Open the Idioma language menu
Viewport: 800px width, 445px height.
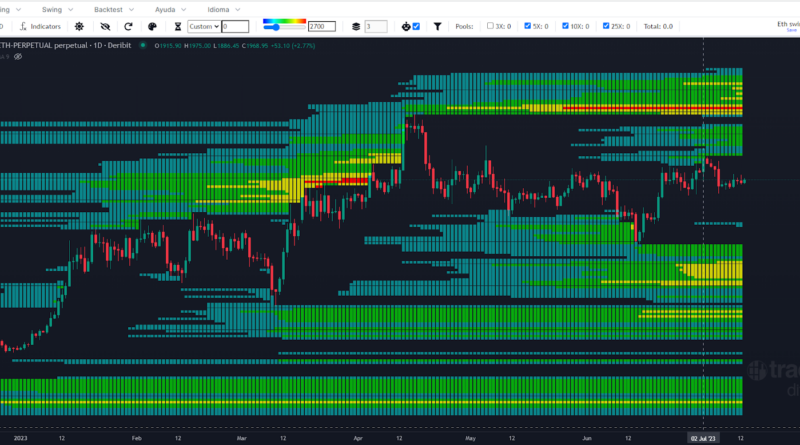click(217, 8)
